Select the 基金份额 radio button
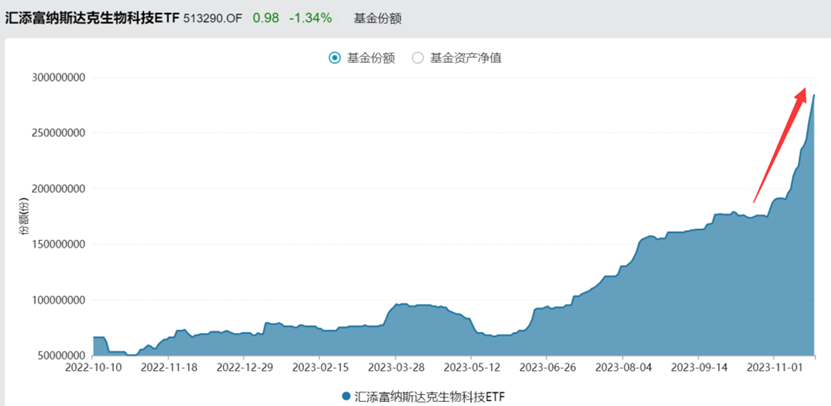 [x=334, y=58]
